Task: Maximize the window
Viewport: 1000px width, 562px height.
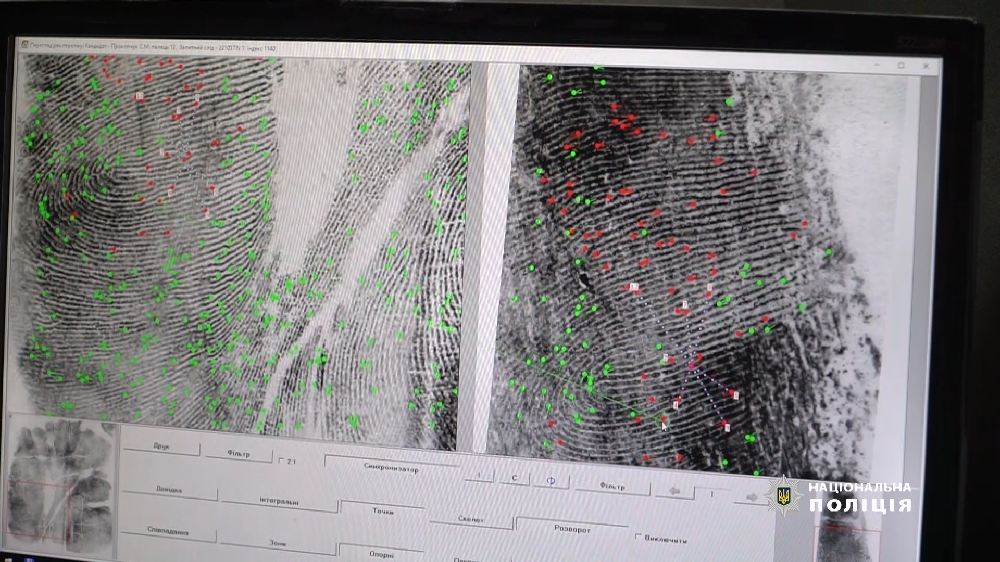Action: click(x=901, y=65)
